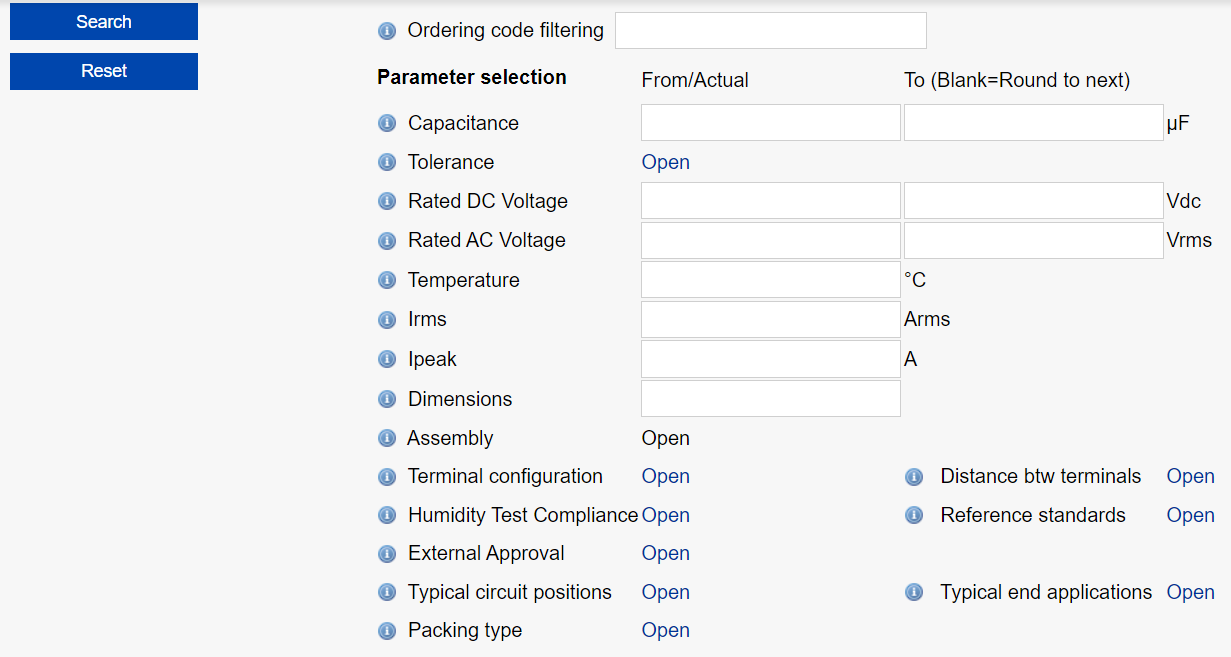Viewport: 1231px width, 657px height.
Task: Open External Approval options
Action: pyautogui.click(x=666, y=553)
